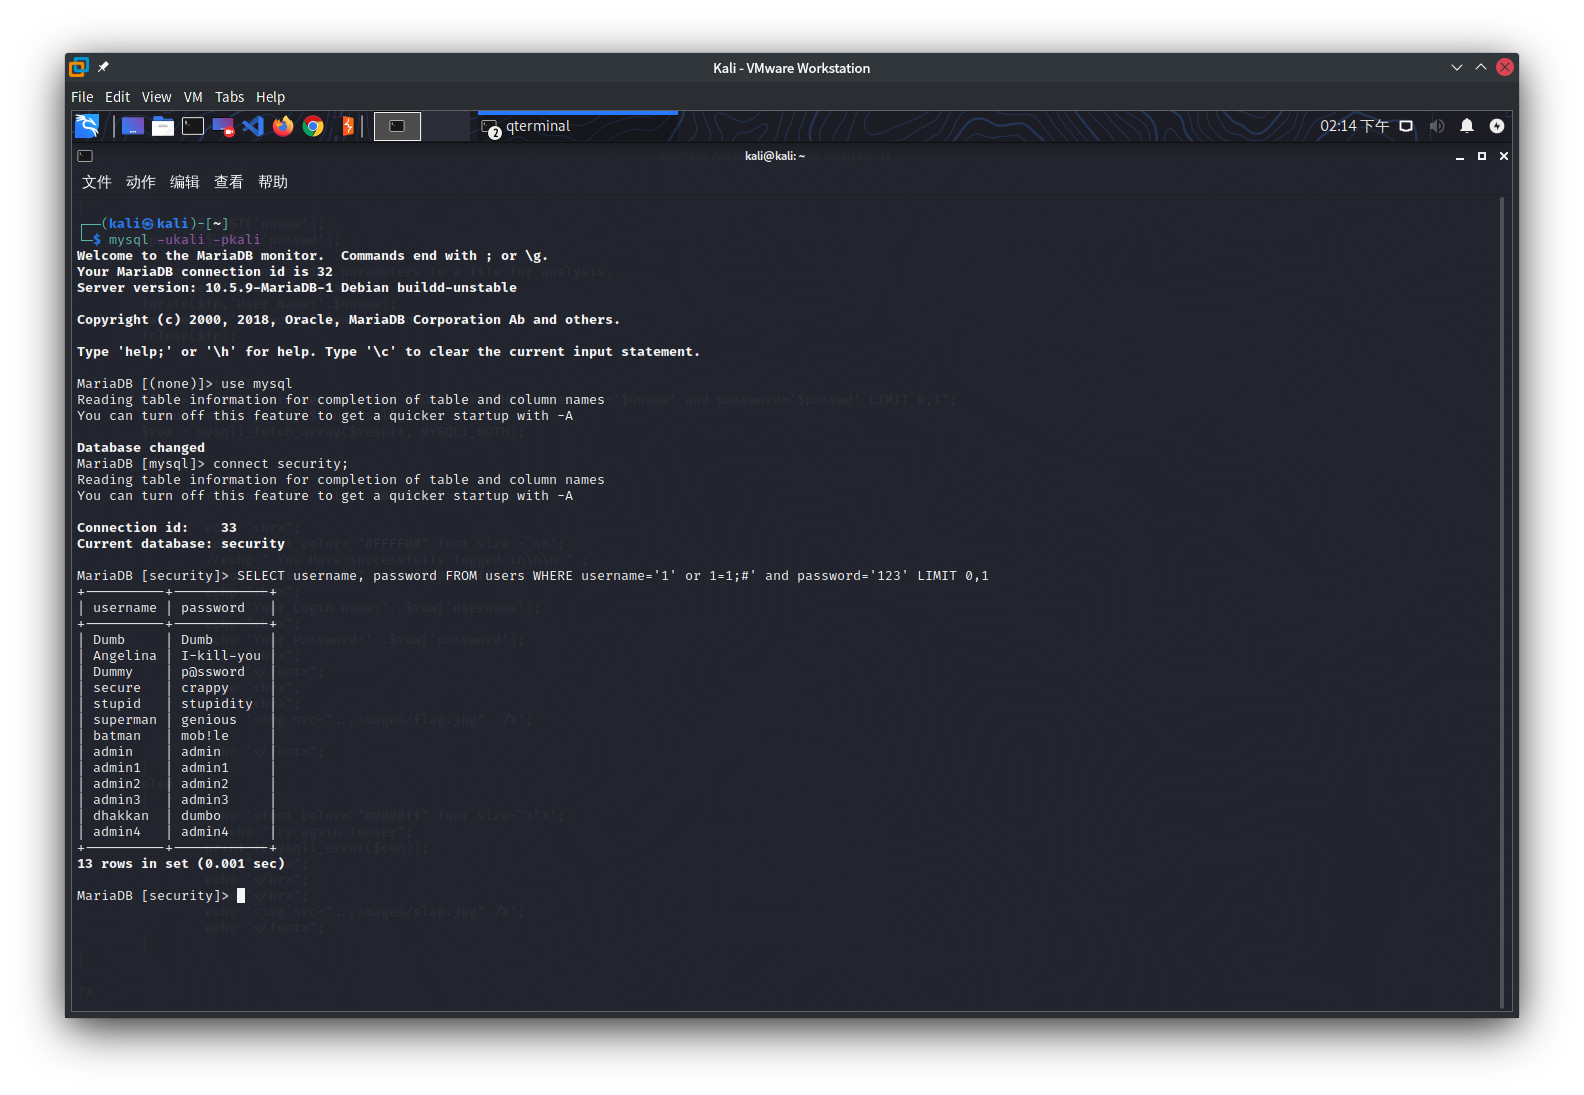Click the power manager tray icon

point(1497,126)
